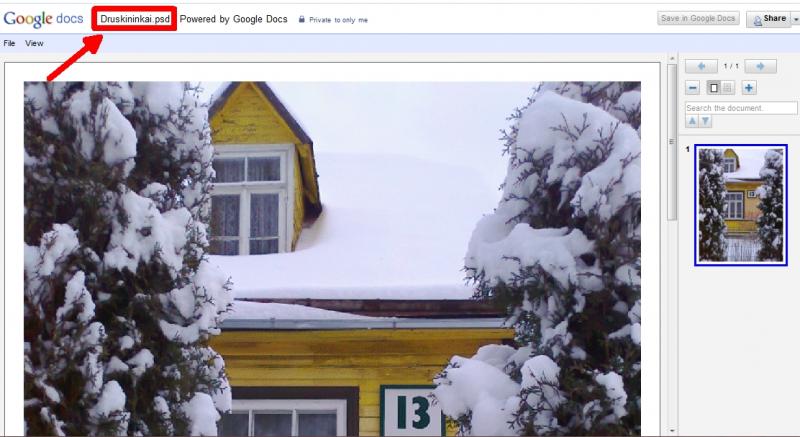Click the Google docs logo
Image resolution: width=800 pixels, height=437 pixels.
43,19
